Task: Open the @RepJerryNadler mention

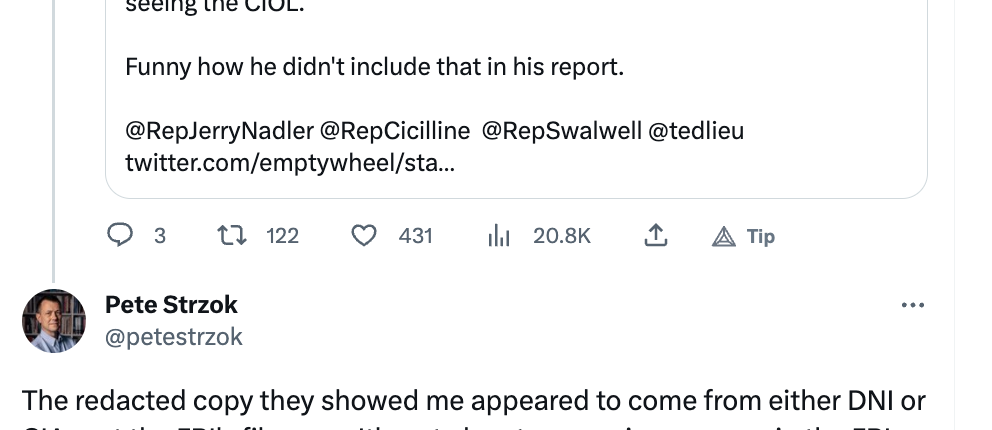Action: pos(218,131)
